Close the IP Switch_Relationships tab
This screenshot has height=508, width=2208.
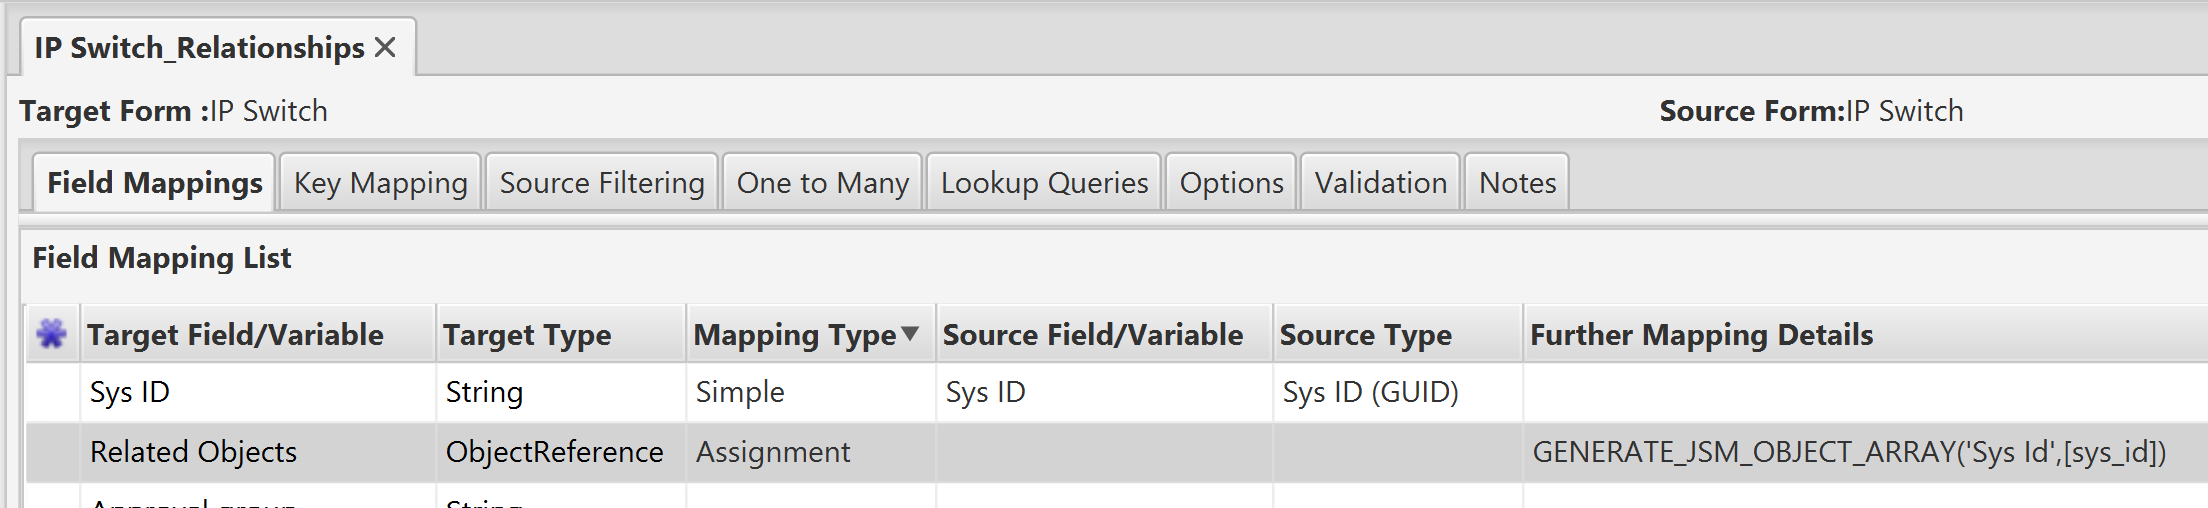385,48
